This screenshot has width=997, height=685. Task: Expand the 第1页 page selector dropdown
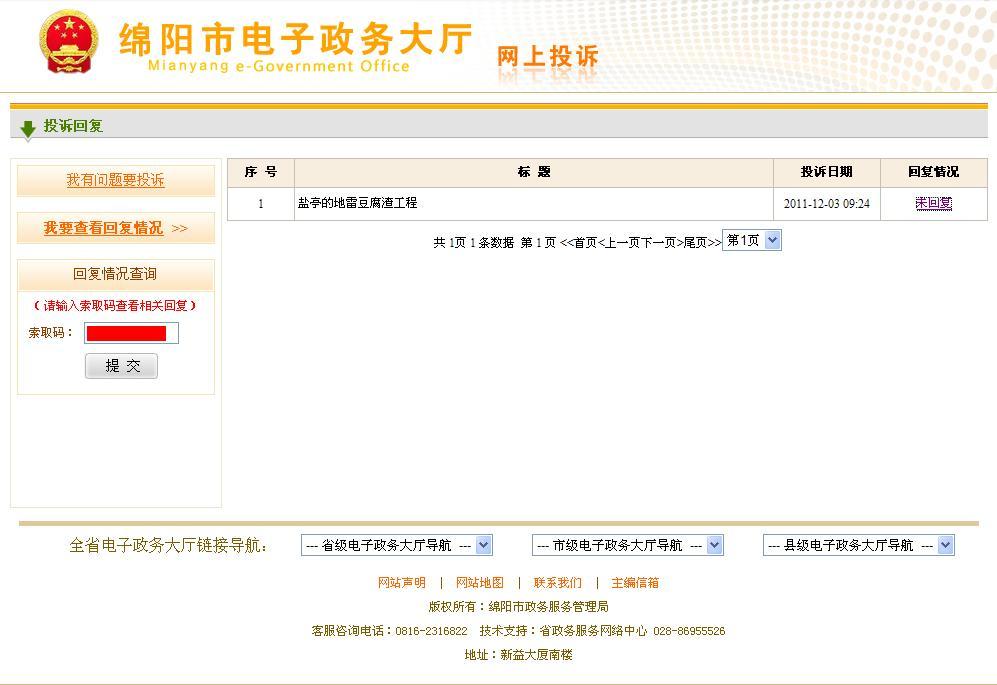click(x=751, y=240)
